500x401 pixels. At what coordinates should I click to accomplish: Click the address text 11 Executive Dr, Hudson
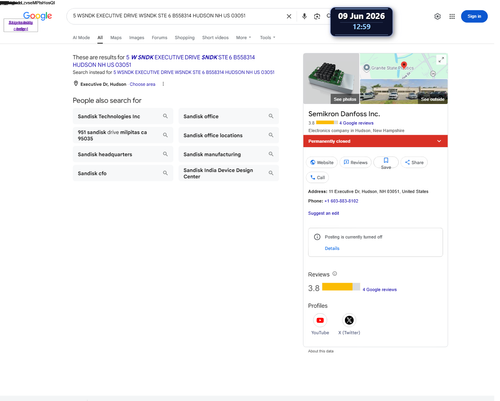(378, 192)
